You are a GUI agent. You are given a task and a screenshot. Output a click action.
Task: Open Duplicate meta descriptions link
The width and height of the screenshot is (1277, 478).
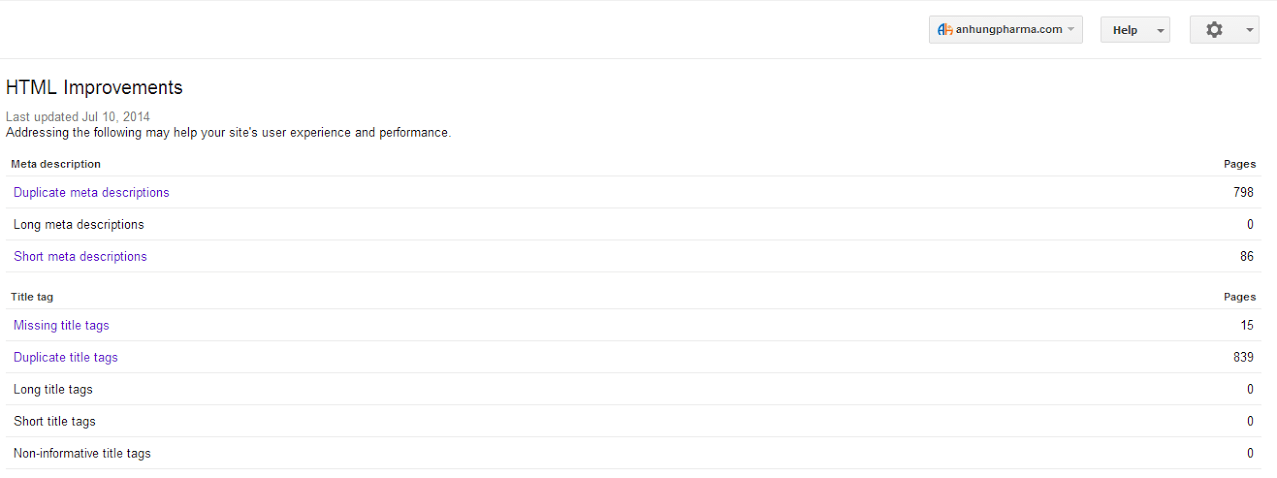(x=91, y=193)
